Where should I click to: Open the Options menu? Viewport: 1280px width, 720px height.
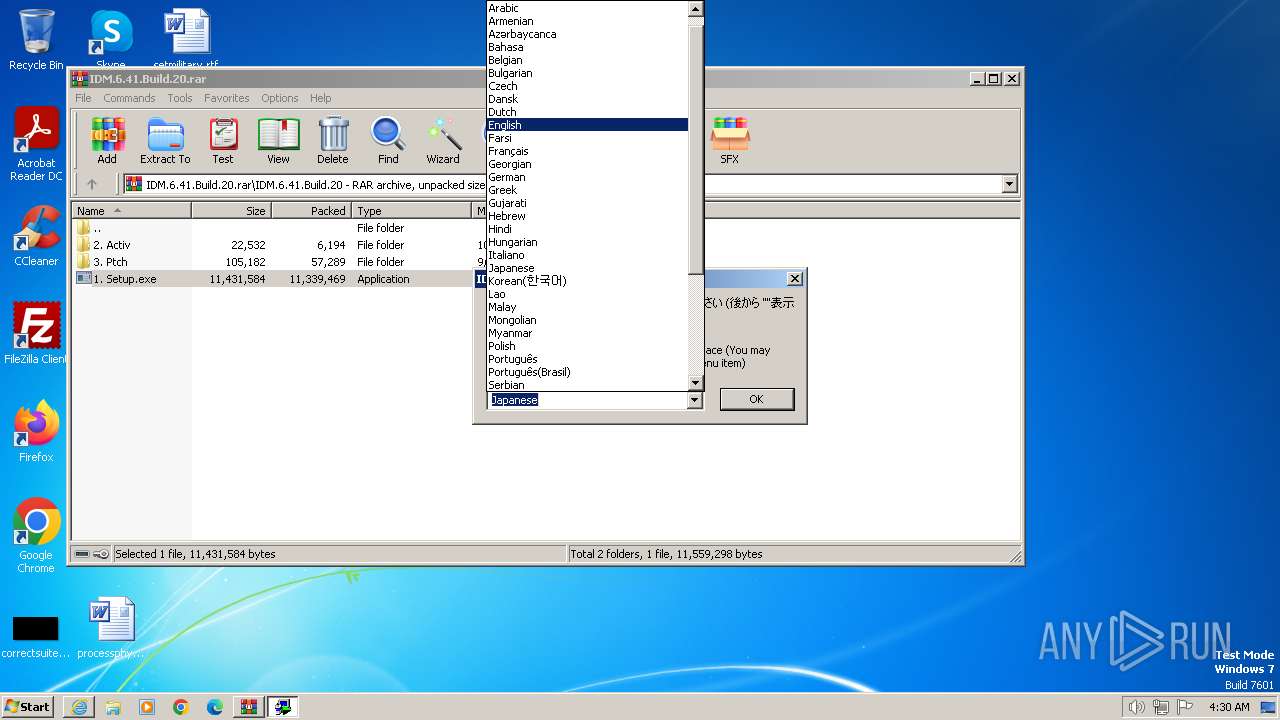pyautogui.click(x=280, y=98)
